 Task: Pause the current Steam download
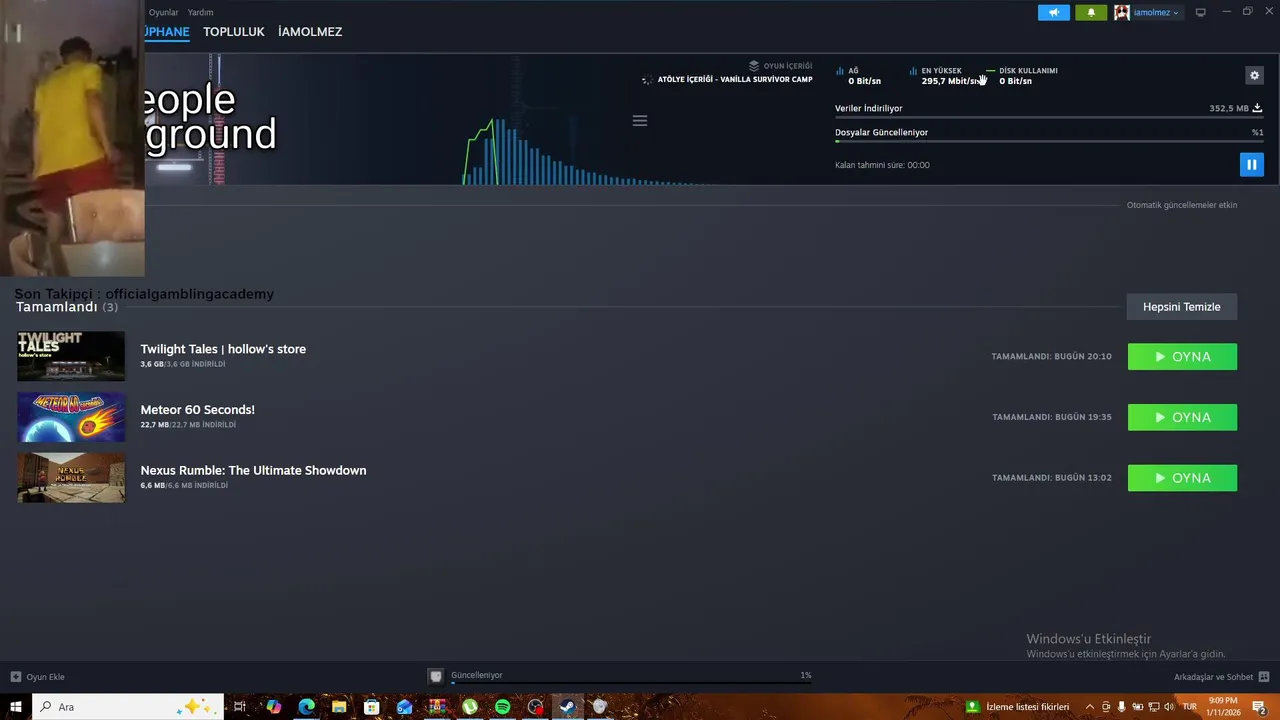point(1251,165)
